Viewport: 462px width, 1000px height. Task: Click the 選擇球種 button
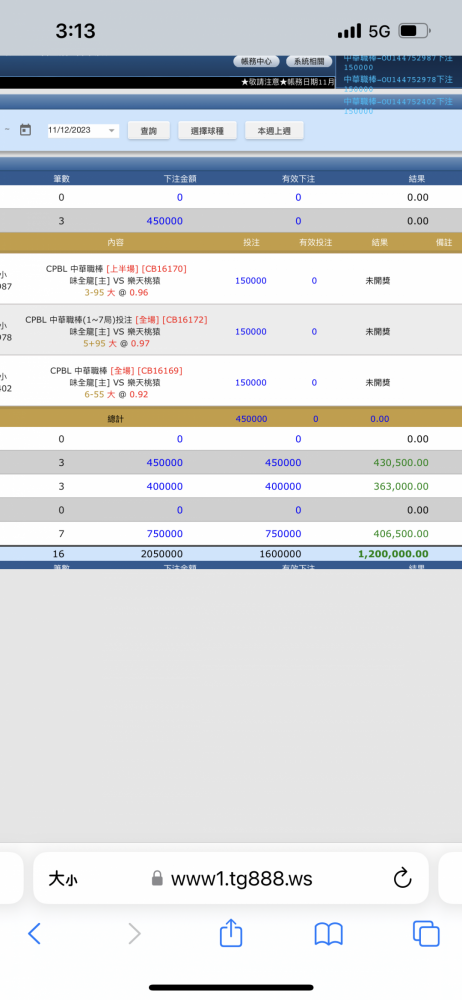205,131
